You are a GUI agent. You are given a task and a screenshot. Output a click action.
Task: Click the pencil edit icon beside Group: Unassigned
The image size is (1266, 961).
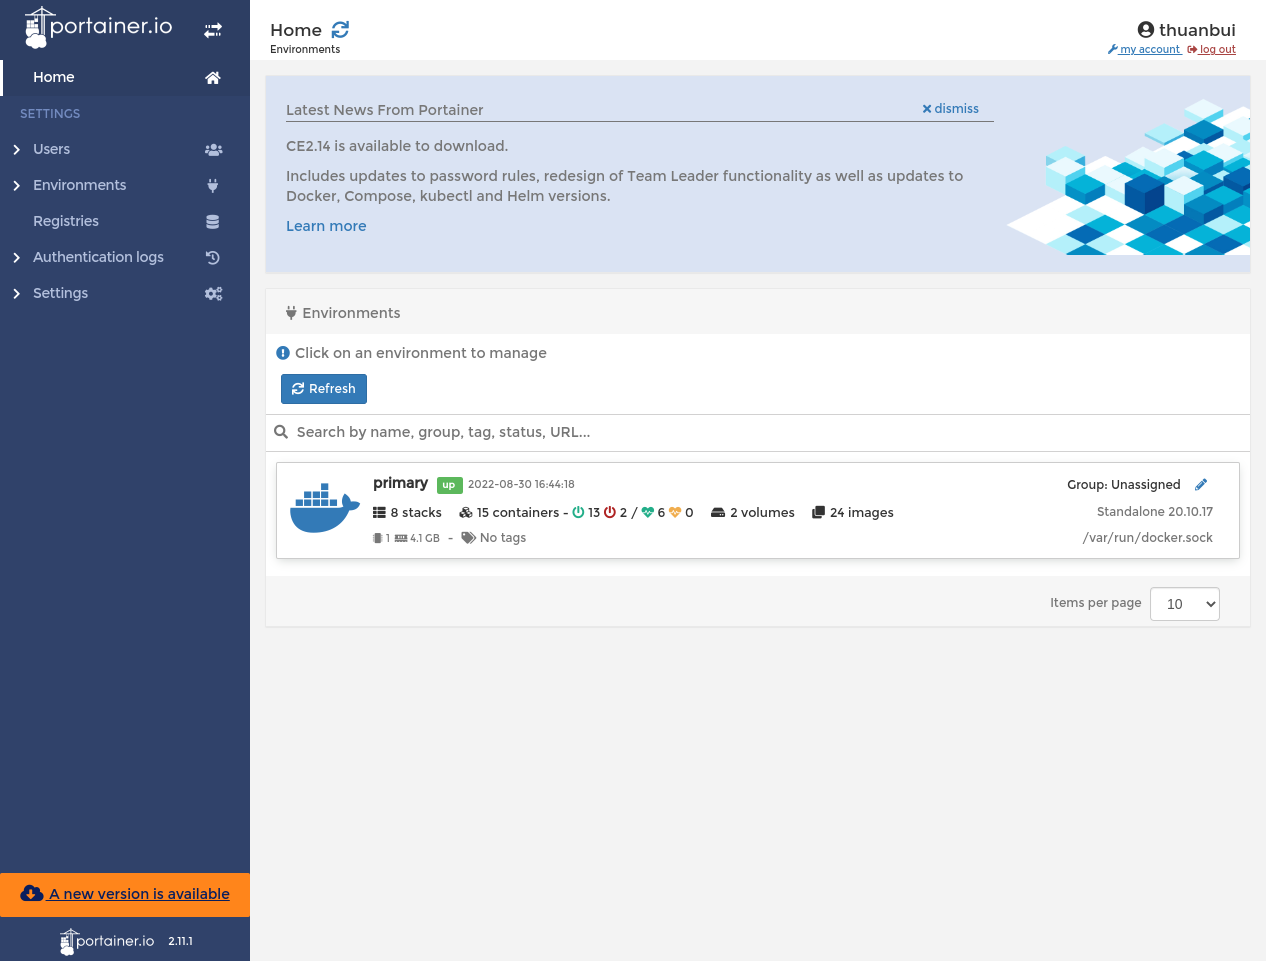point(1201,485)
